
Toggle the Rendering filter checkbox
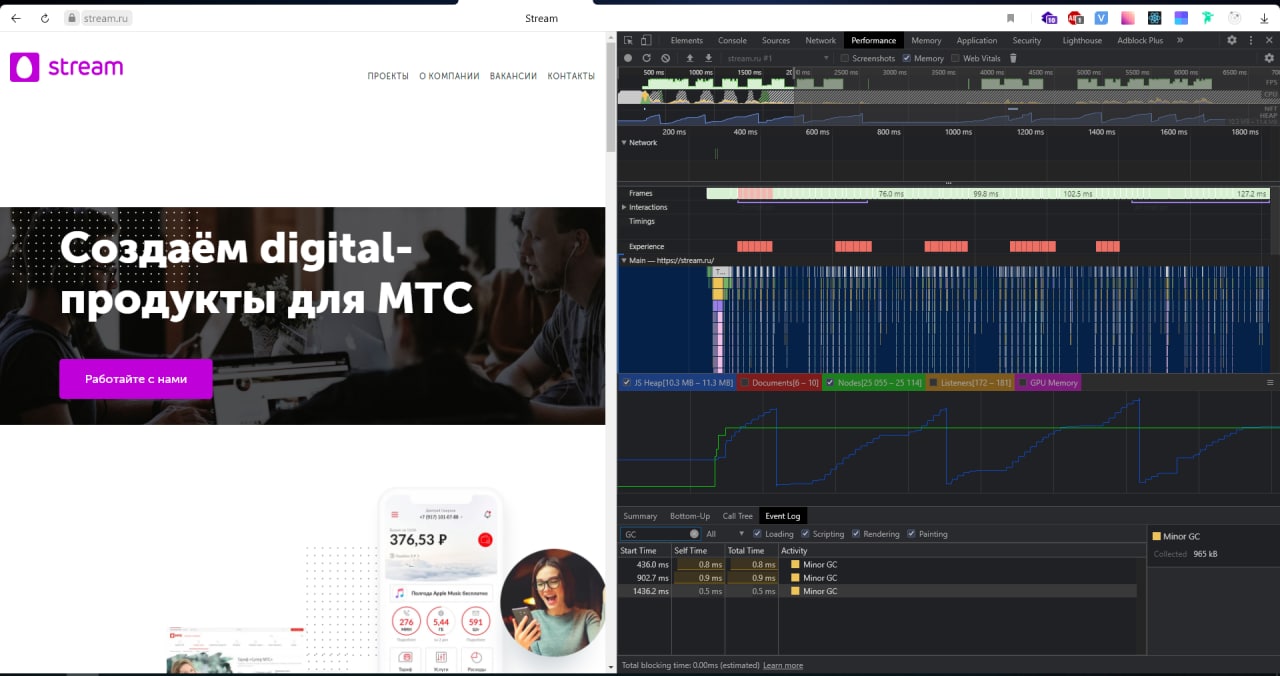[856, 534]
